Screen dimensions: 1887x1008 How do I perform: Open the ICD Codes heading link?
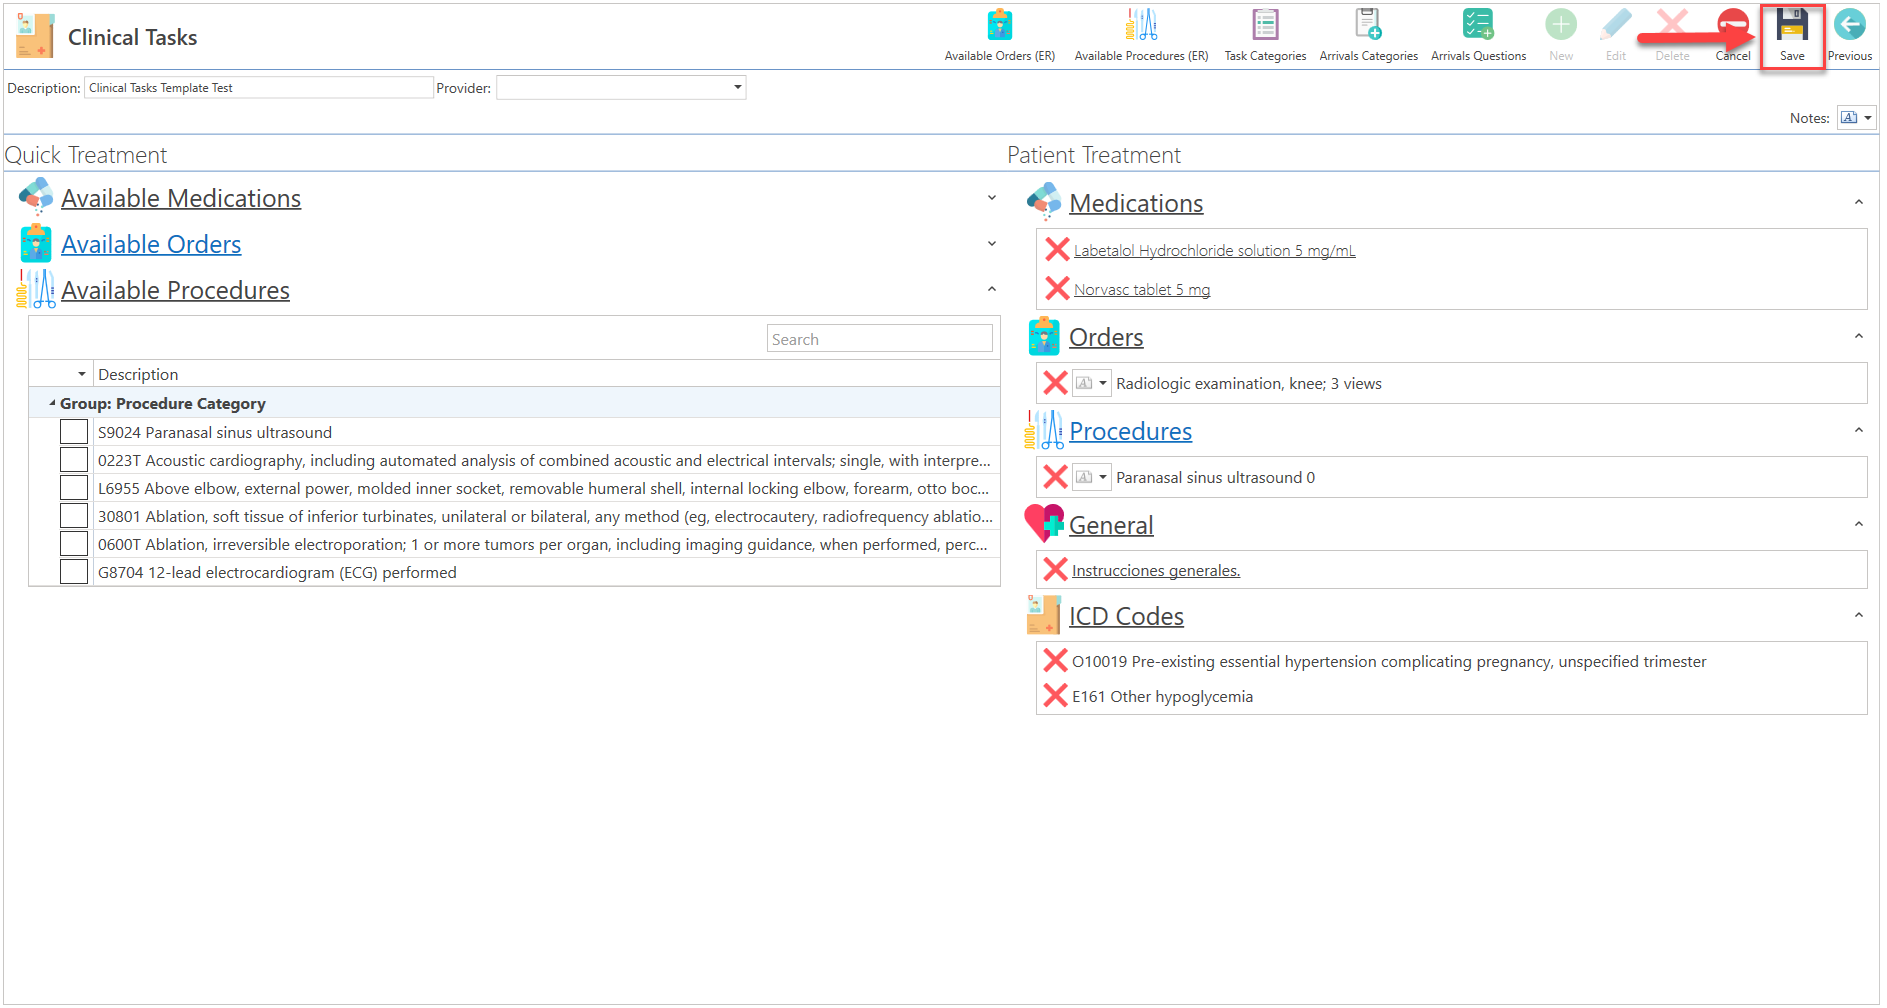(1126, 616)
